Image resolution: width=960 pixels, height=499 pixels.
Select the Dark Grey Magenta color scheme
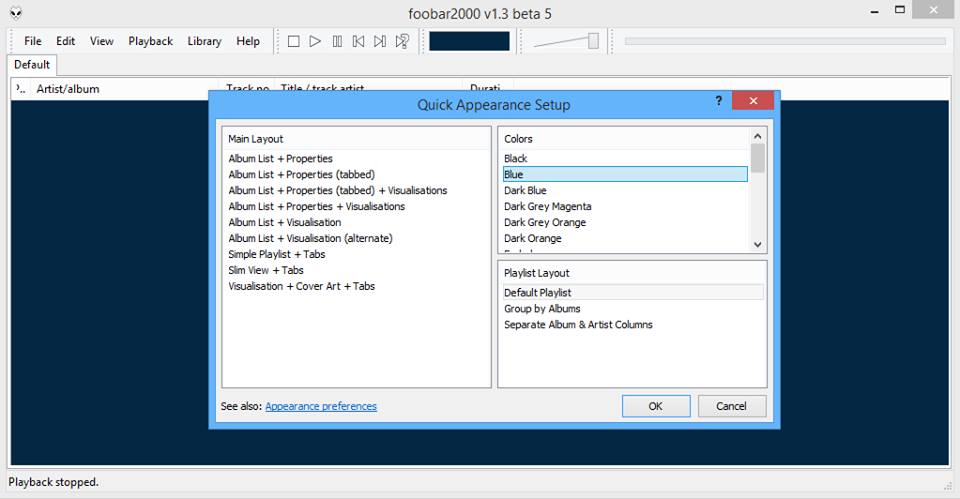[547, 206]
